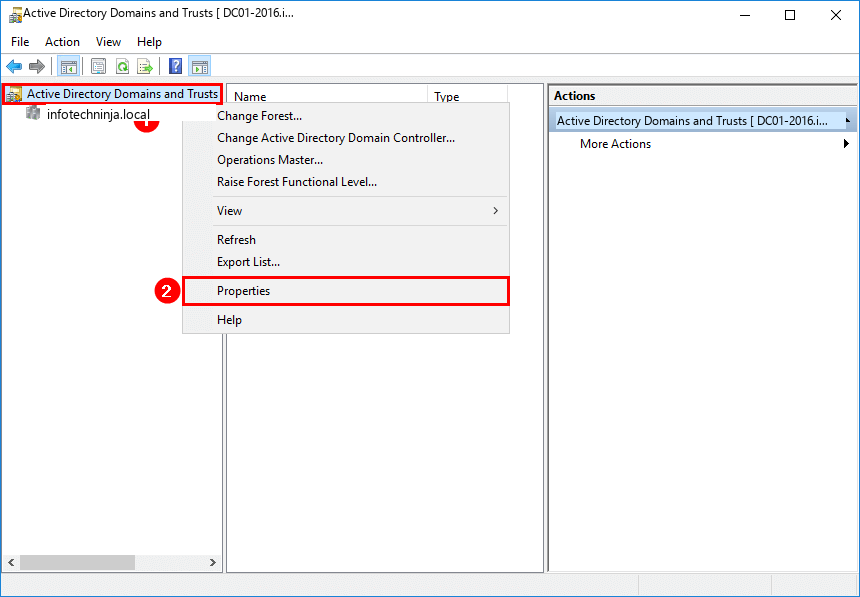Image resolution: width=860 pixels, height=597 pixels.
Task: Maximize the window
Action: (790, 15)
